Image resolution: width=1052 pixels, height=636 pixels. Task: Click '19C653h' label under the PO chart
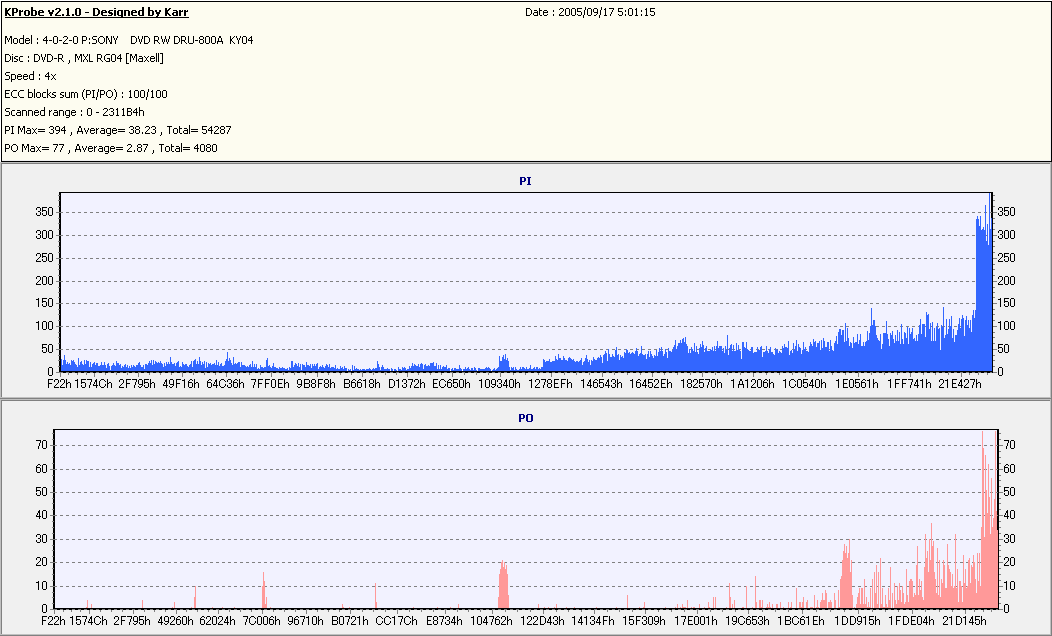coord(747,621)
